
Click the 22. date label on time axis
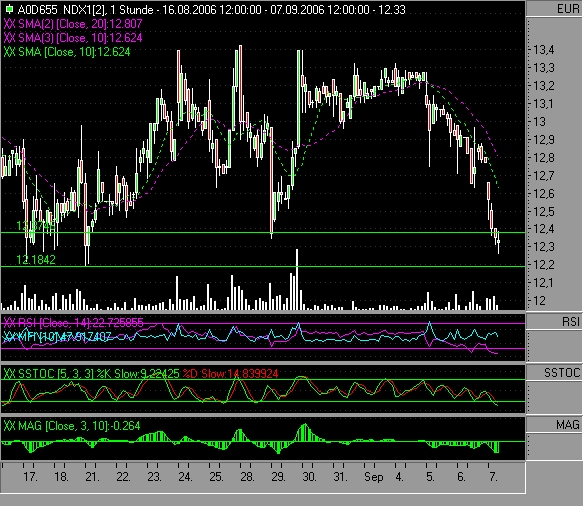[x=123, y=477]
